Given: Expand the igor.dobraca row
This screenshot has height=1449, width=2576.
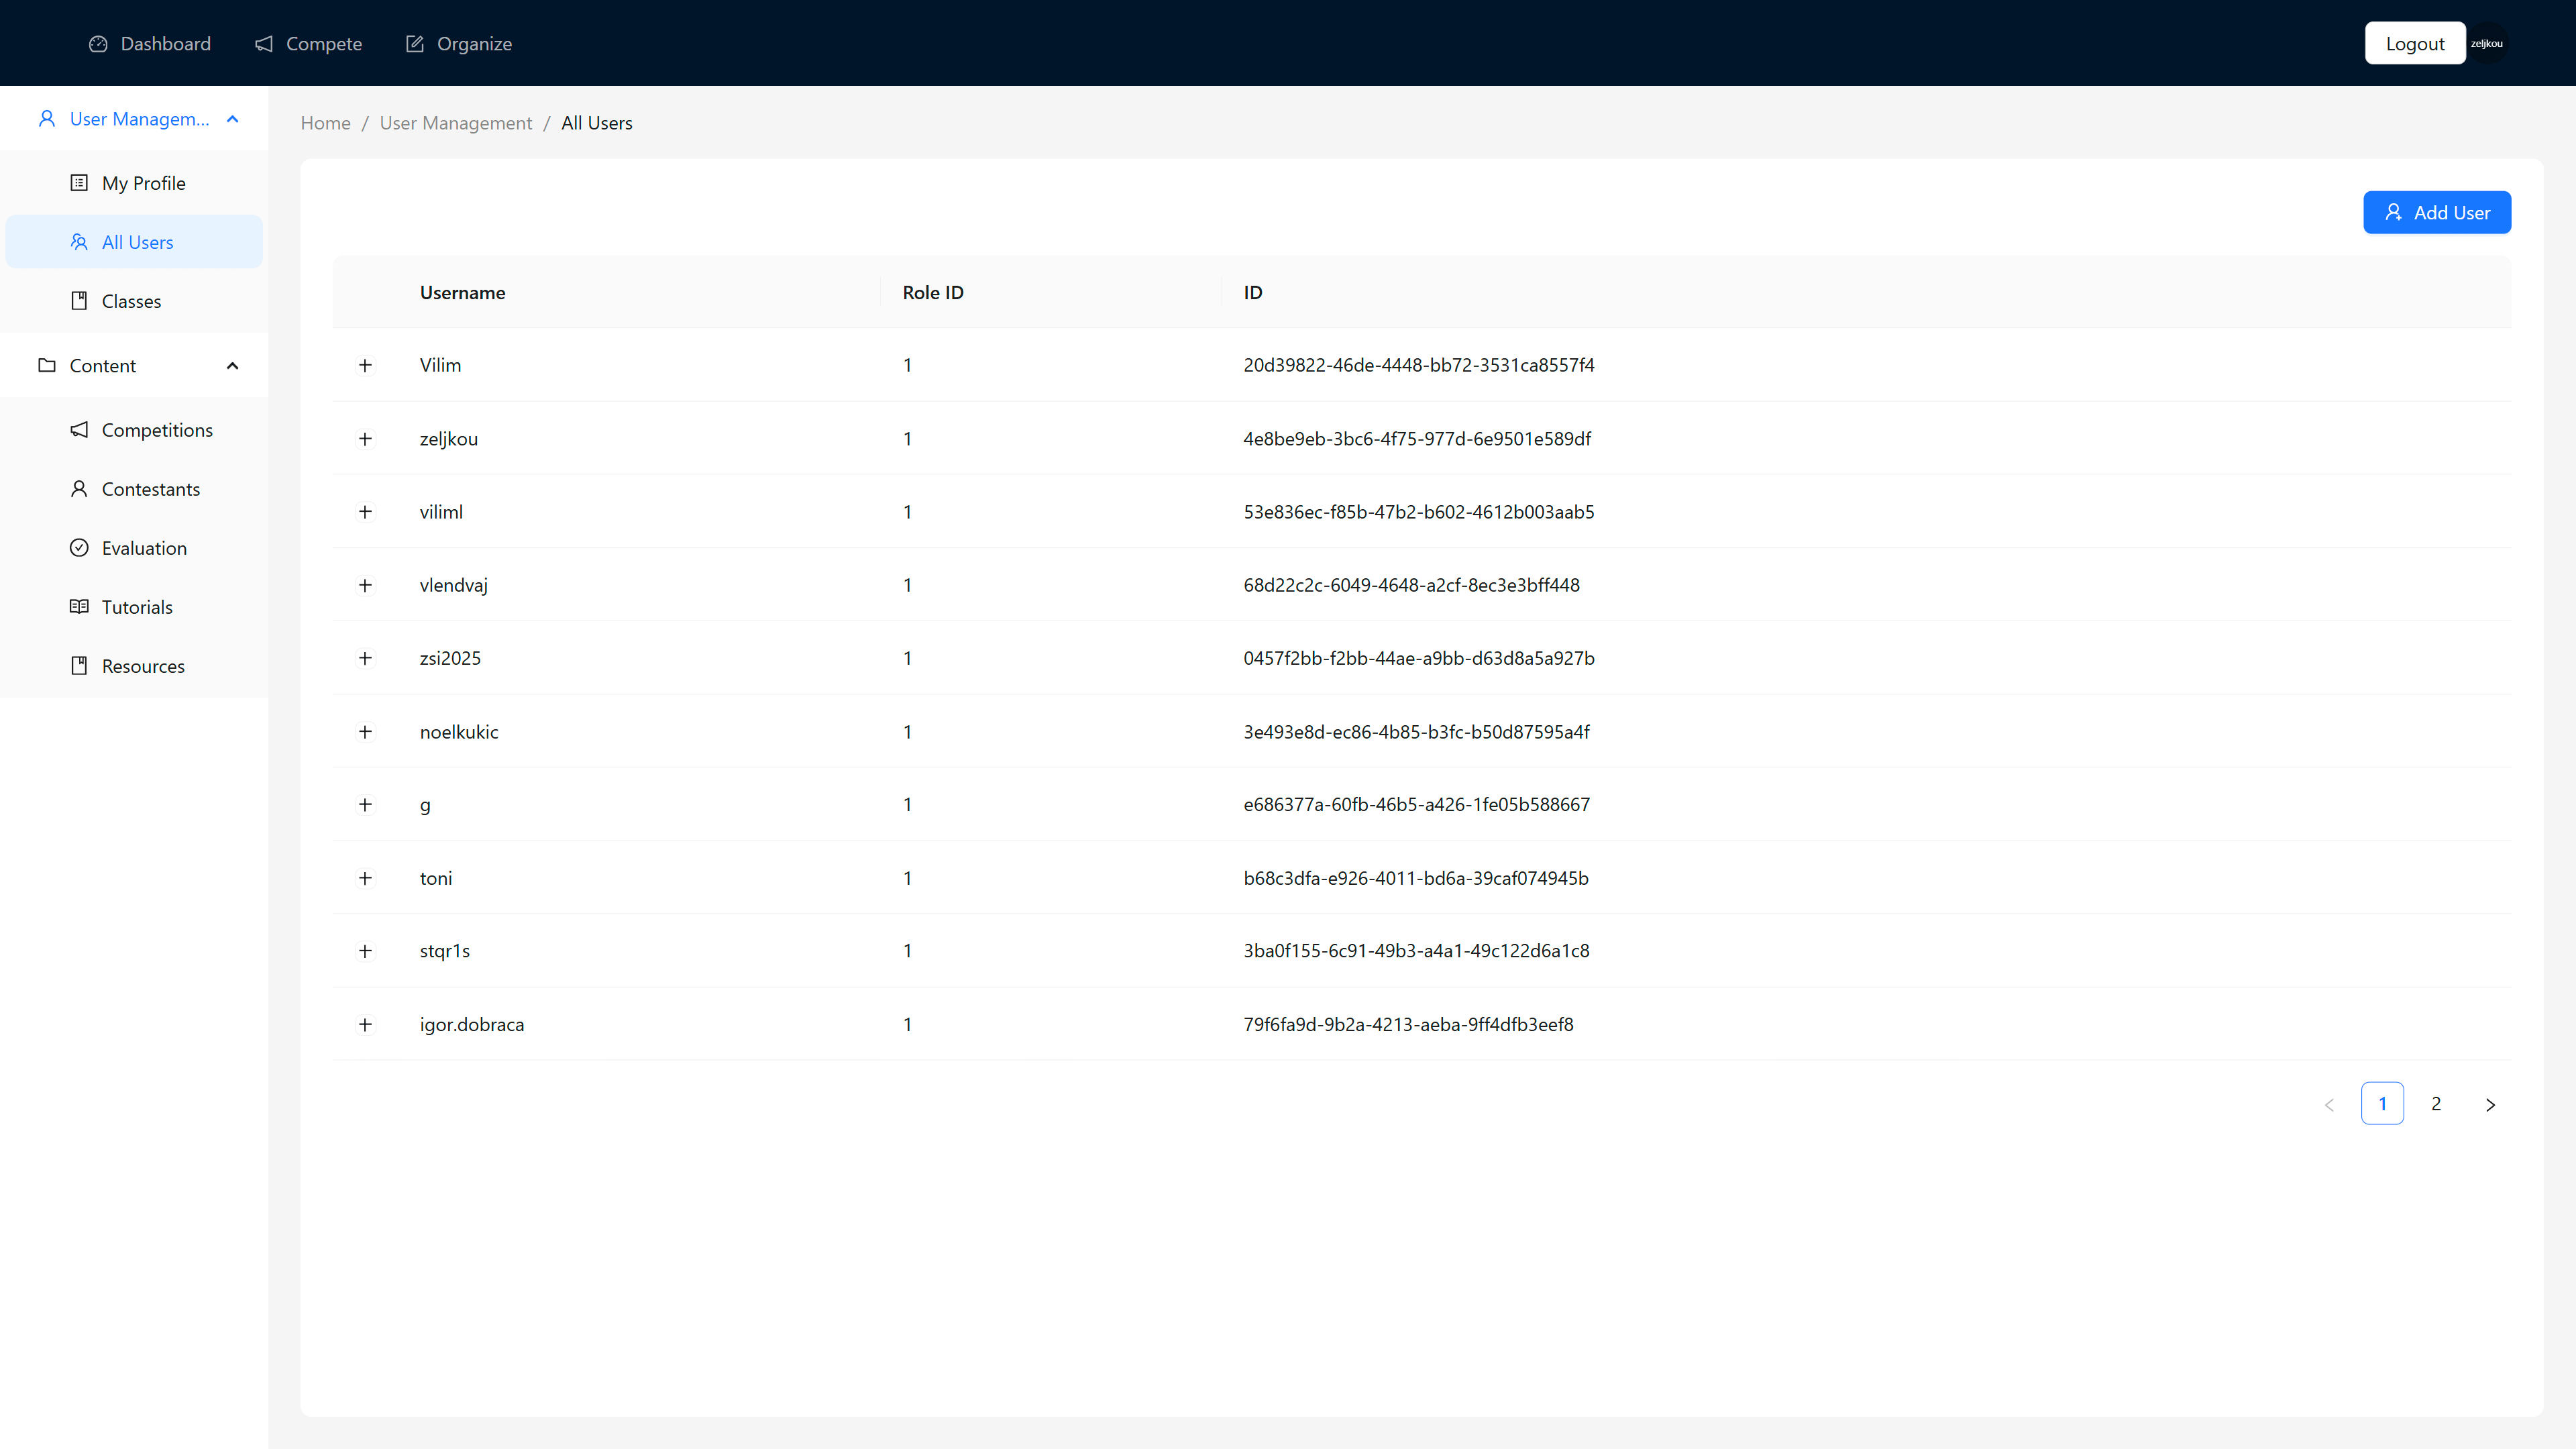Looking at the screenshot, I should [365, 1024].
